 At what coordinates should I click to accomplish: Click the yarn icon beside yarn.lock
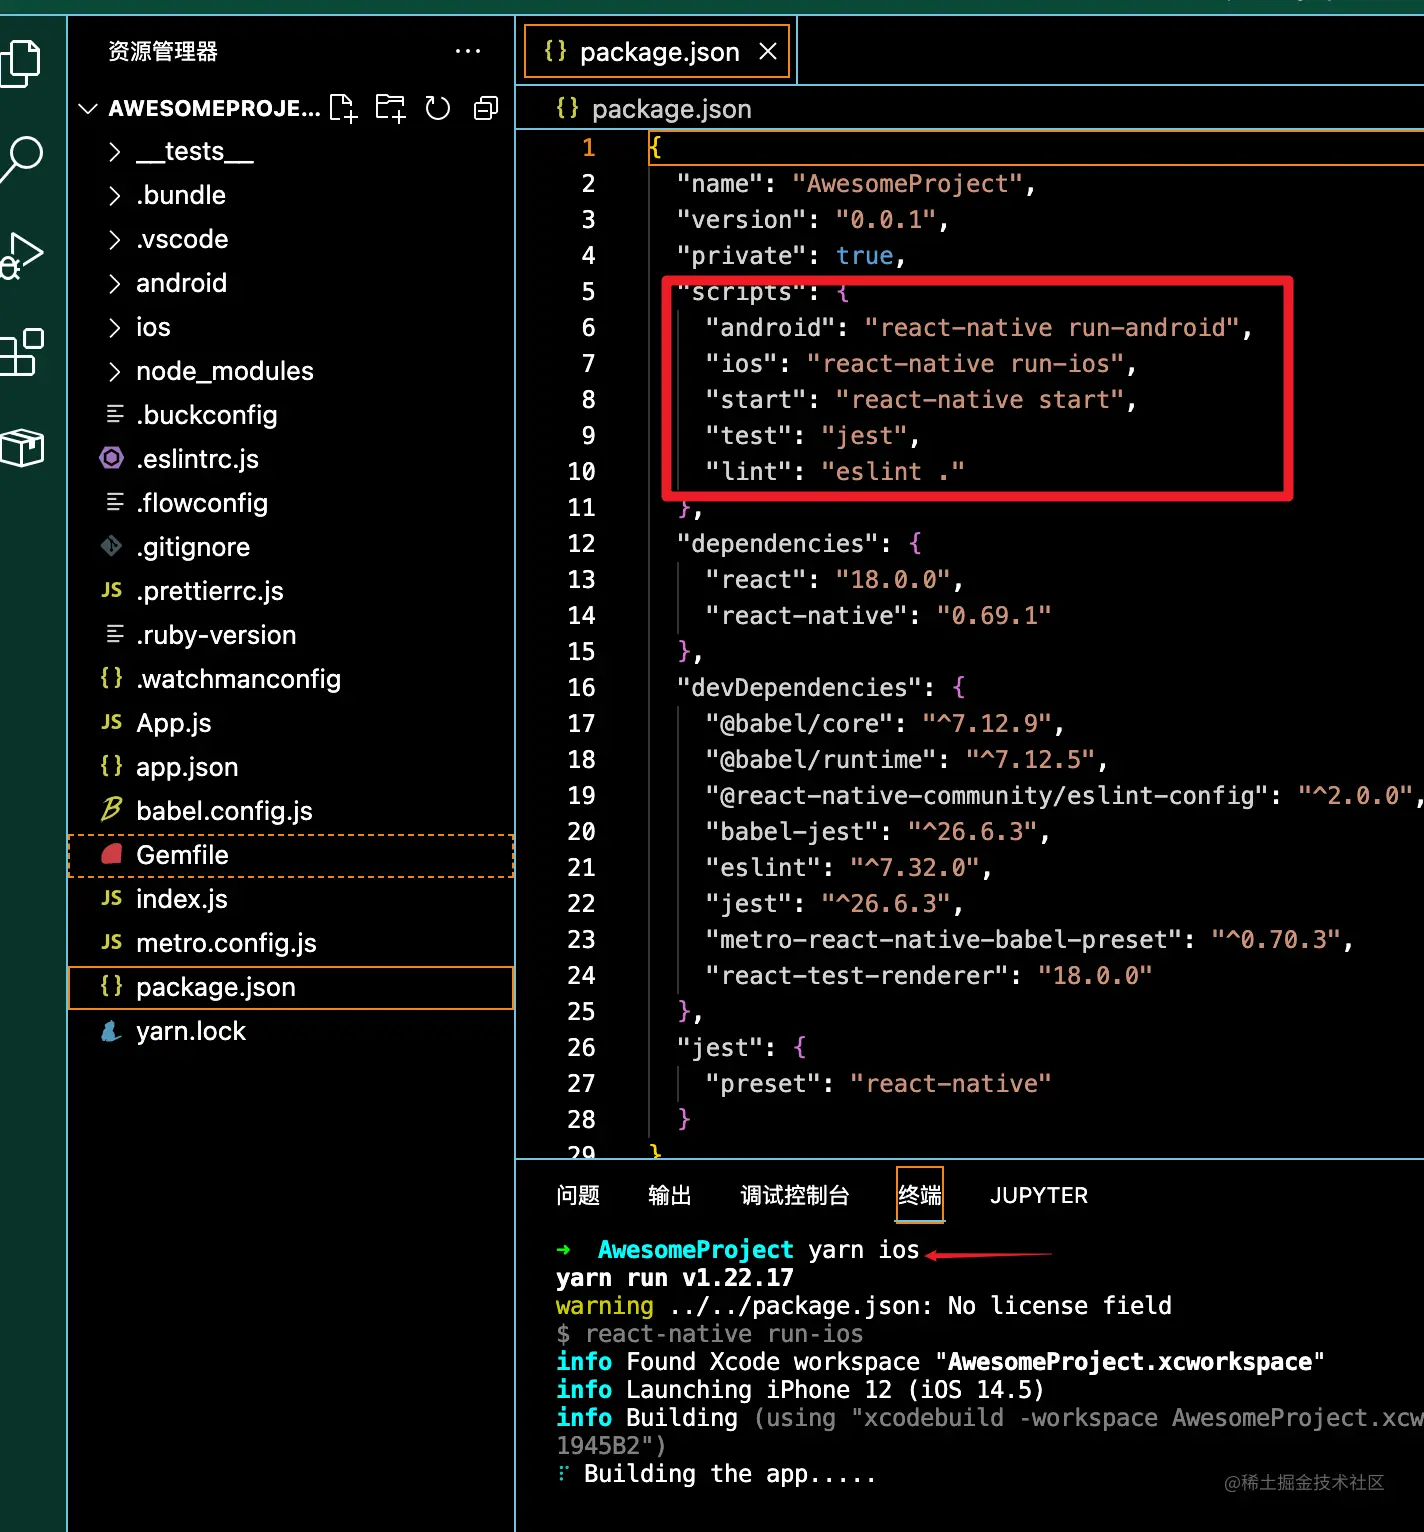tap(112, 1030)
